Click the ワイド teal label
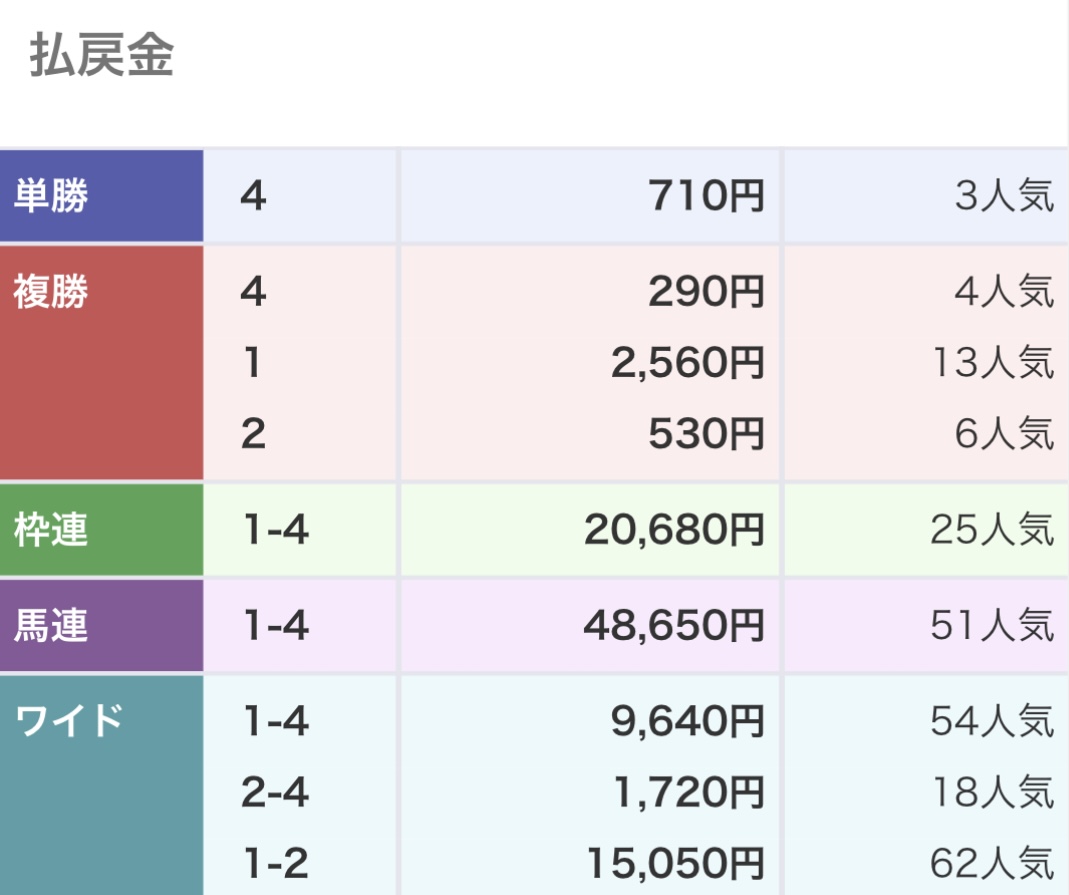 point(102,785)
